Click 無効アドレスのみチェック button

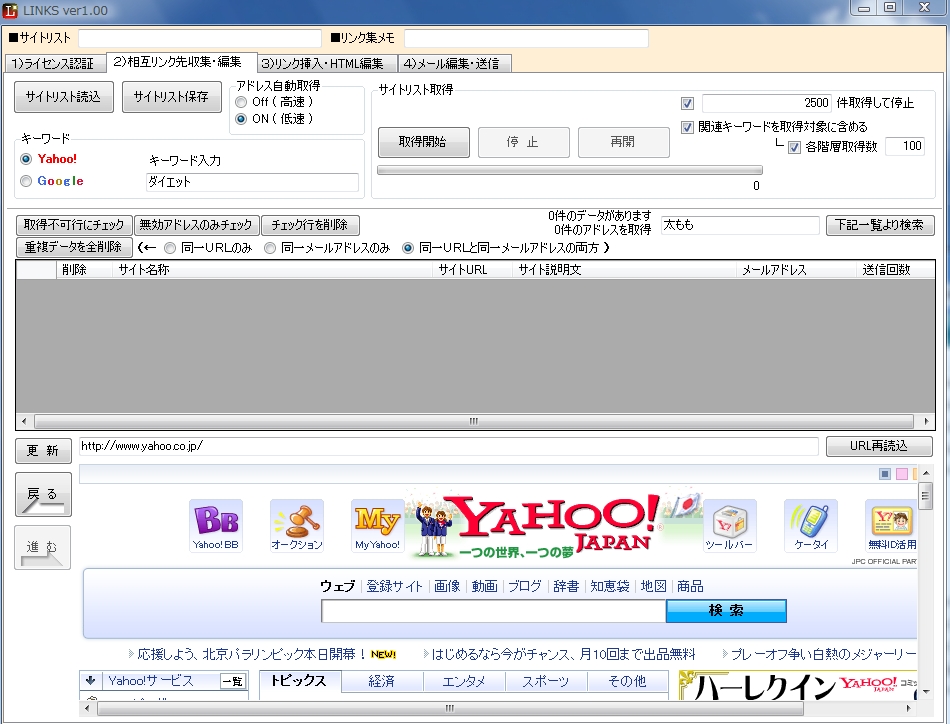point(196,225)
